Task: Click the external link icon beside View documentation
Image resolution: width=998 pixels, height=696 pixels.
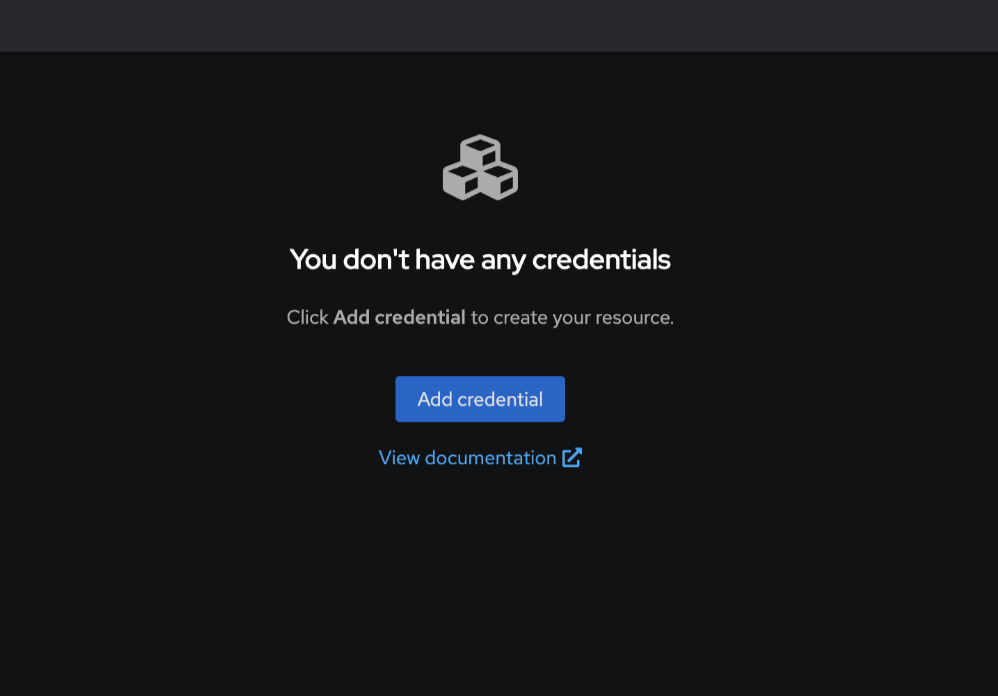Action: [572, 457]
